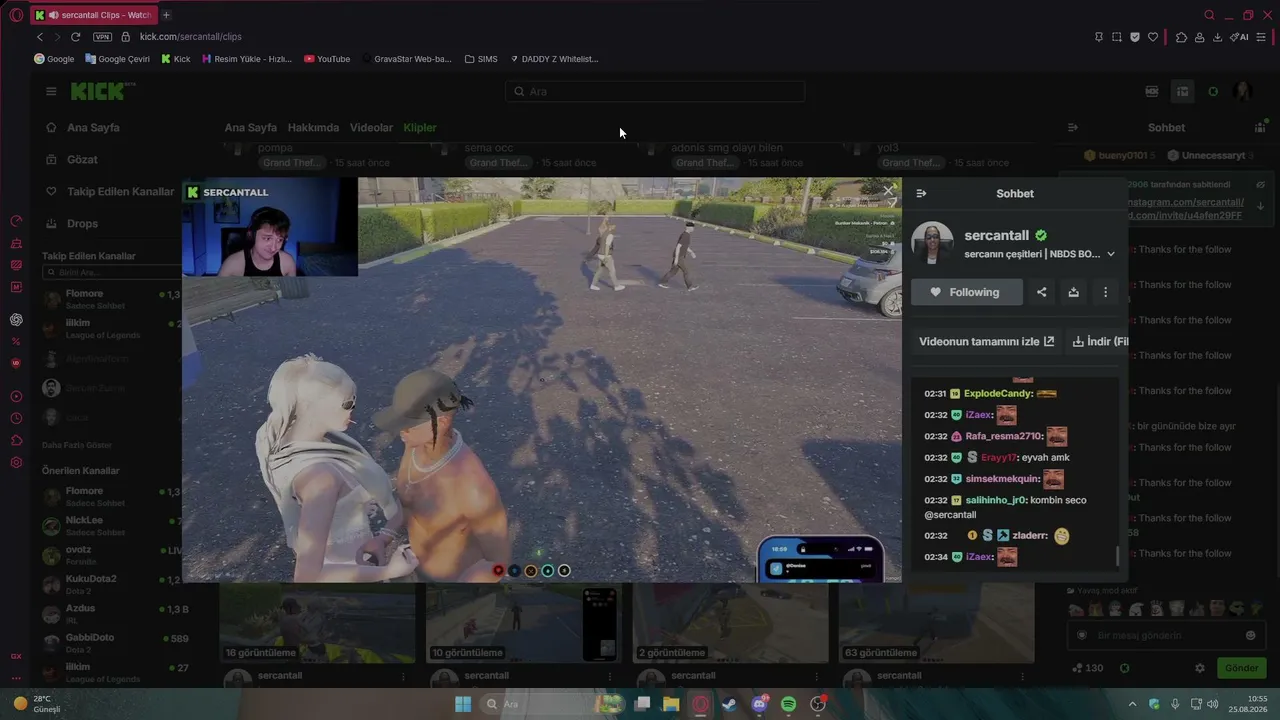Open the SIMS bookmarks folder
1280x720 pixels.
[x=481, y=59]
